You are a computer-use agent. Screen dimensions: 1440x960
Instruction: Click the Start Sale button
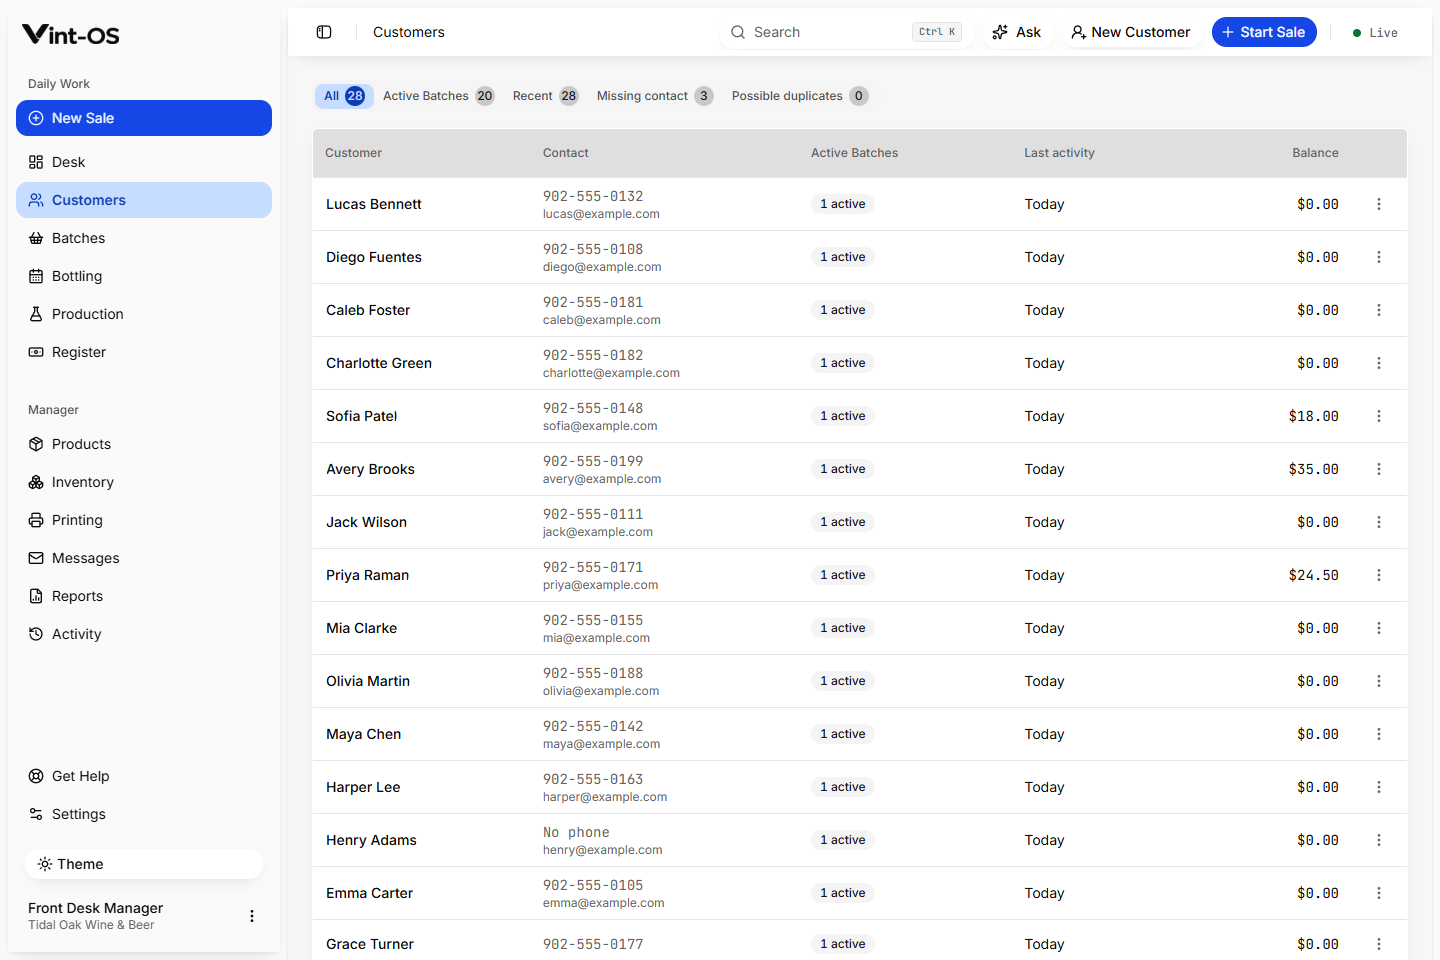click(x=1264, y=32)
